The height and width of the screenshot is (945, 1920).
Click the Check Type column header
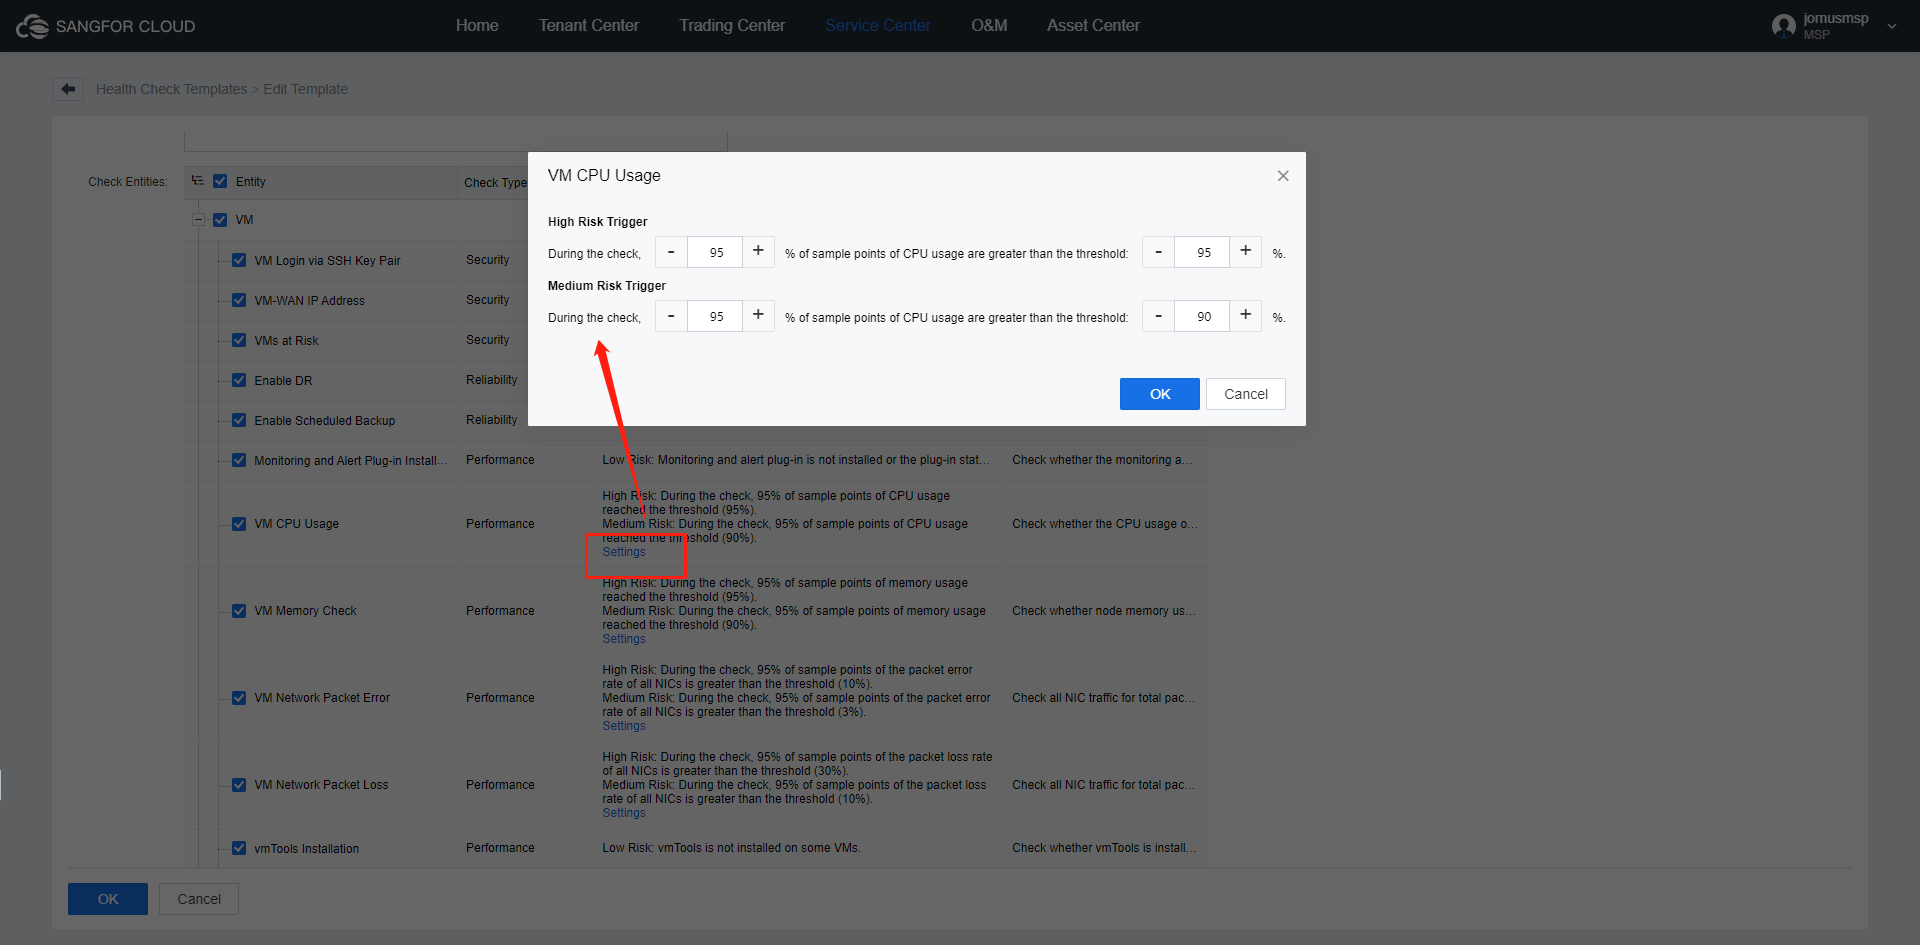[x=495, y=182]
